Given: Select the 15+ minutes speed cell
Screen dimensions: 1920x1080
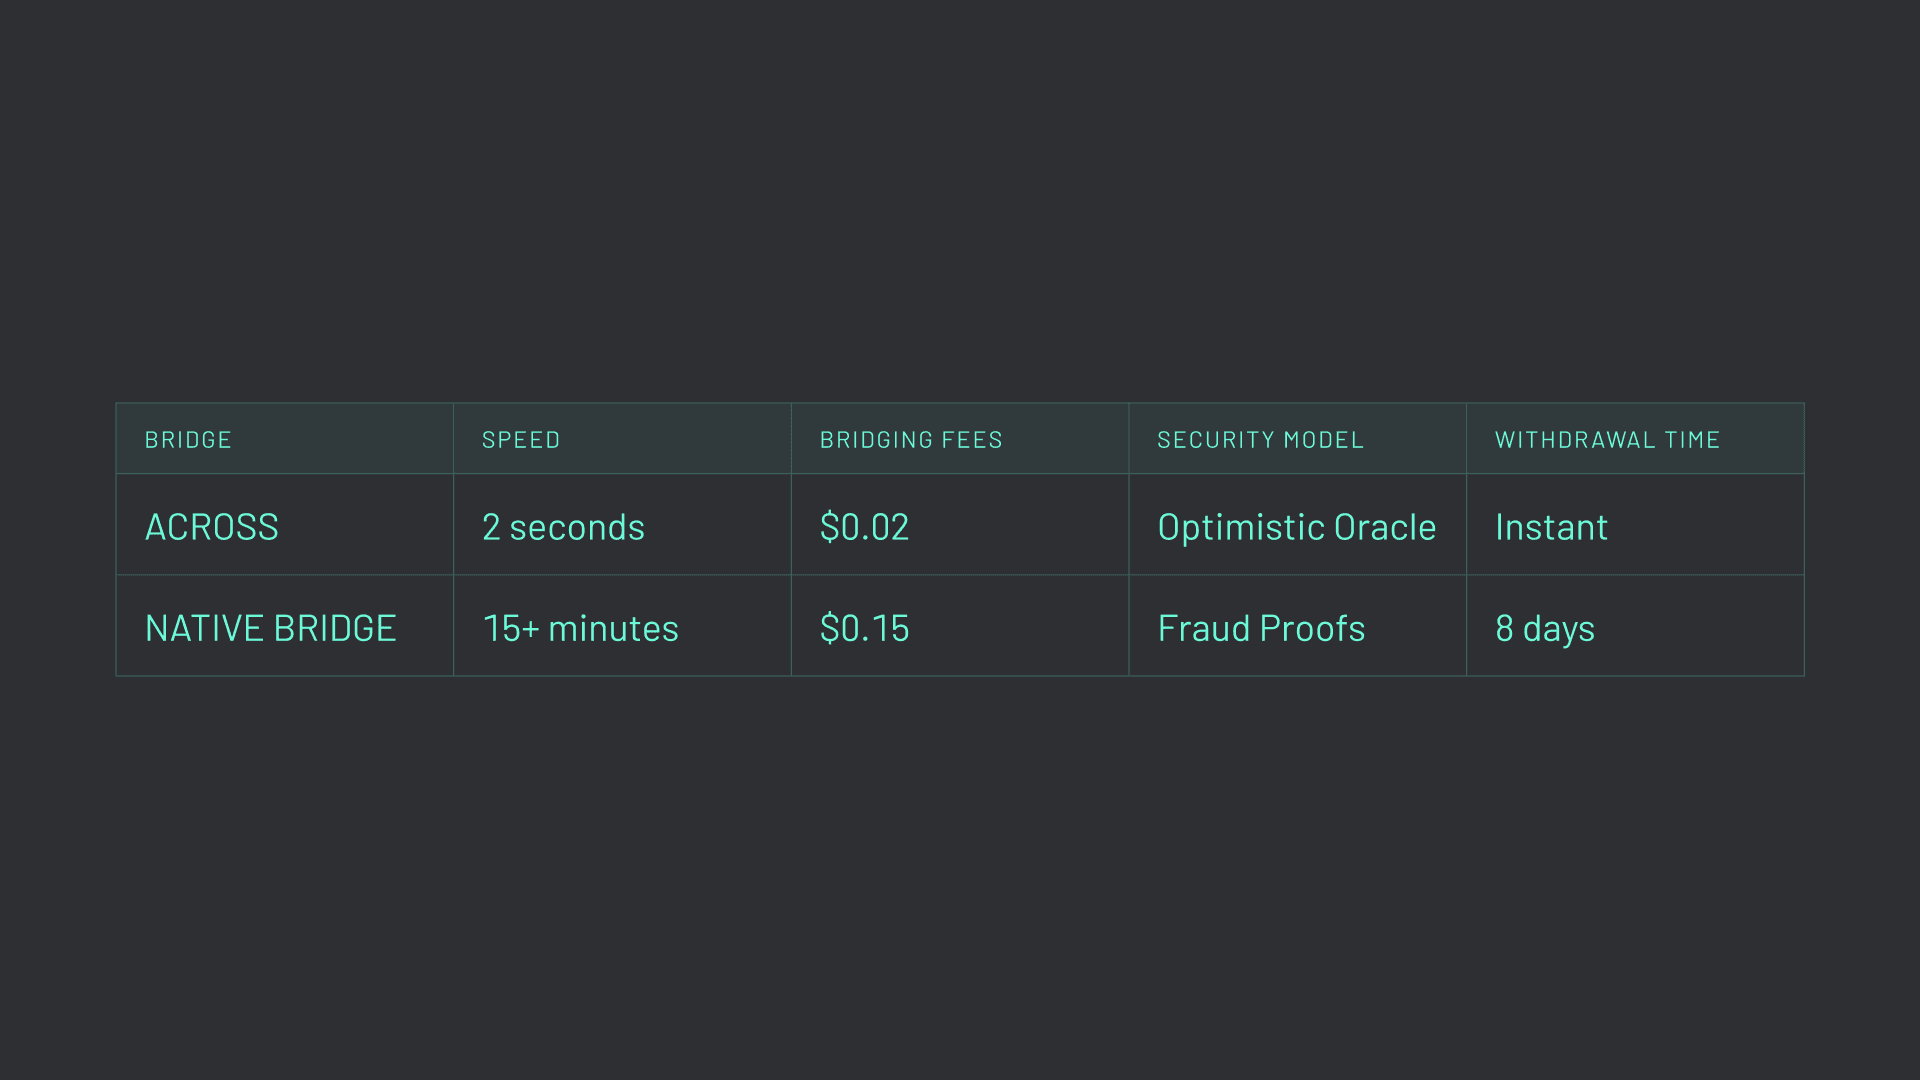Looking at the screenshot, I should 580,628.
